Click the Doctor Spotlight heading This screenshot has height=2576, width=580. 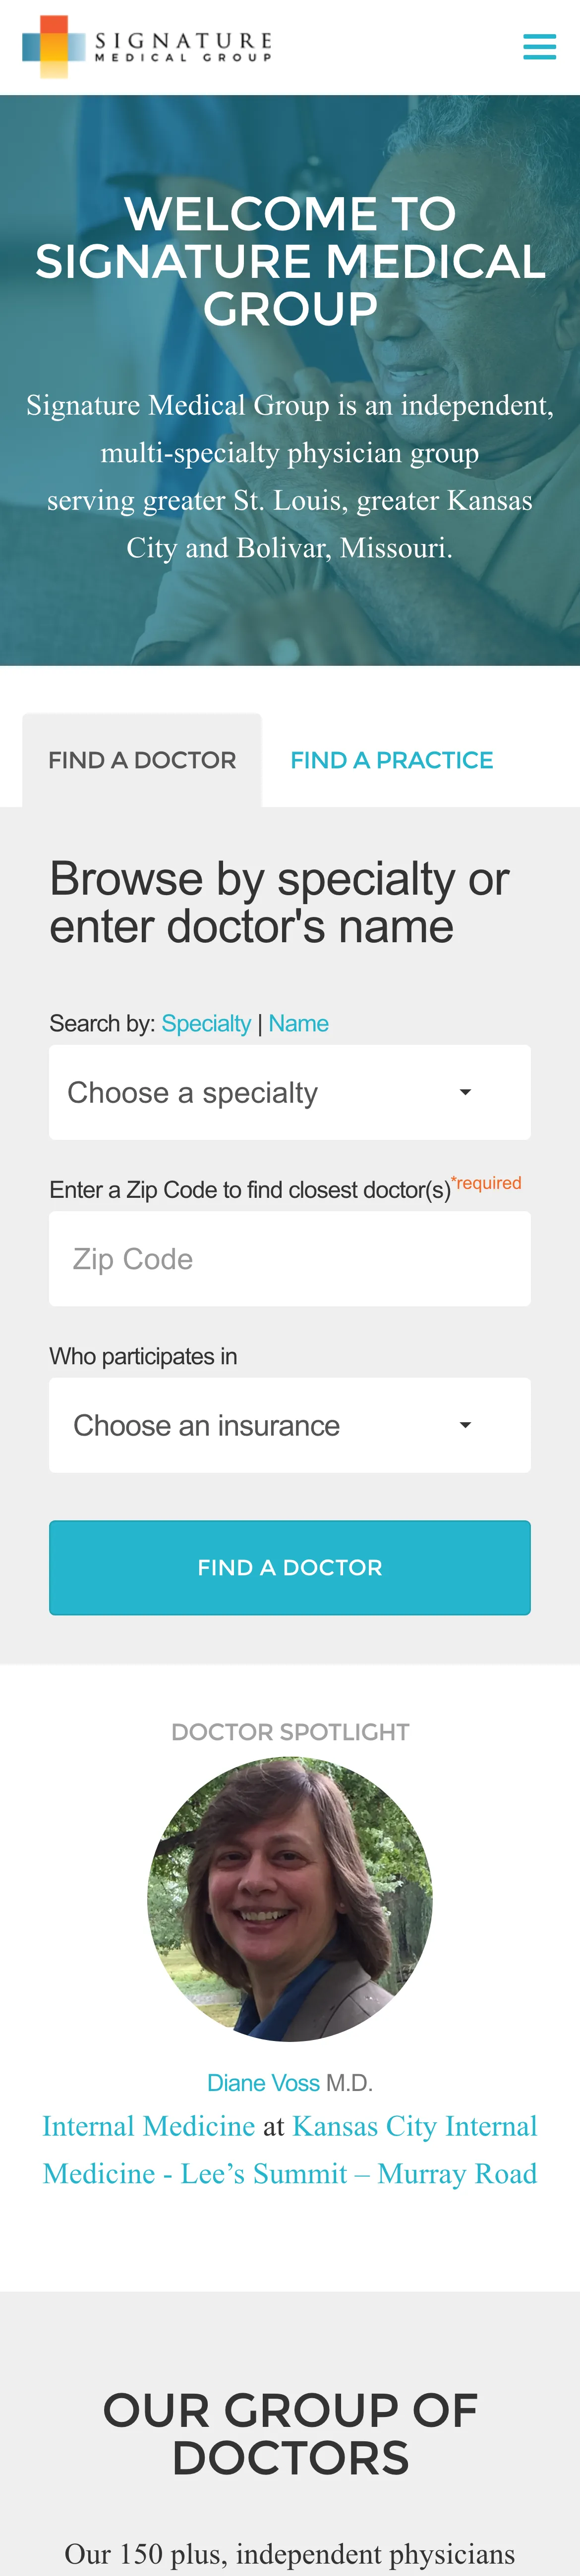pos(290,1731)
